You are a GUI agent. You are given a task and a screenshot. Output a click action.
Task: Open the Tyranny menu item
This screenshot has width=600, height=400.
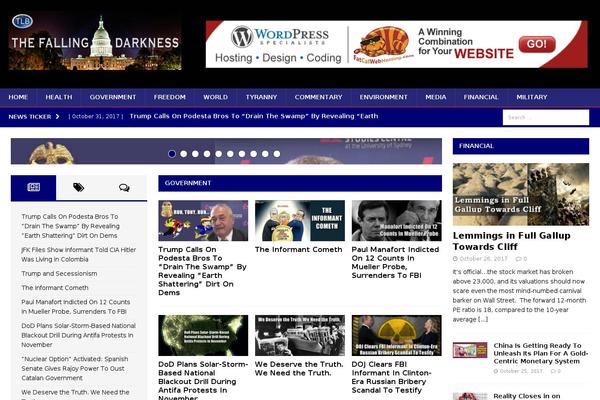coord(261,97)
